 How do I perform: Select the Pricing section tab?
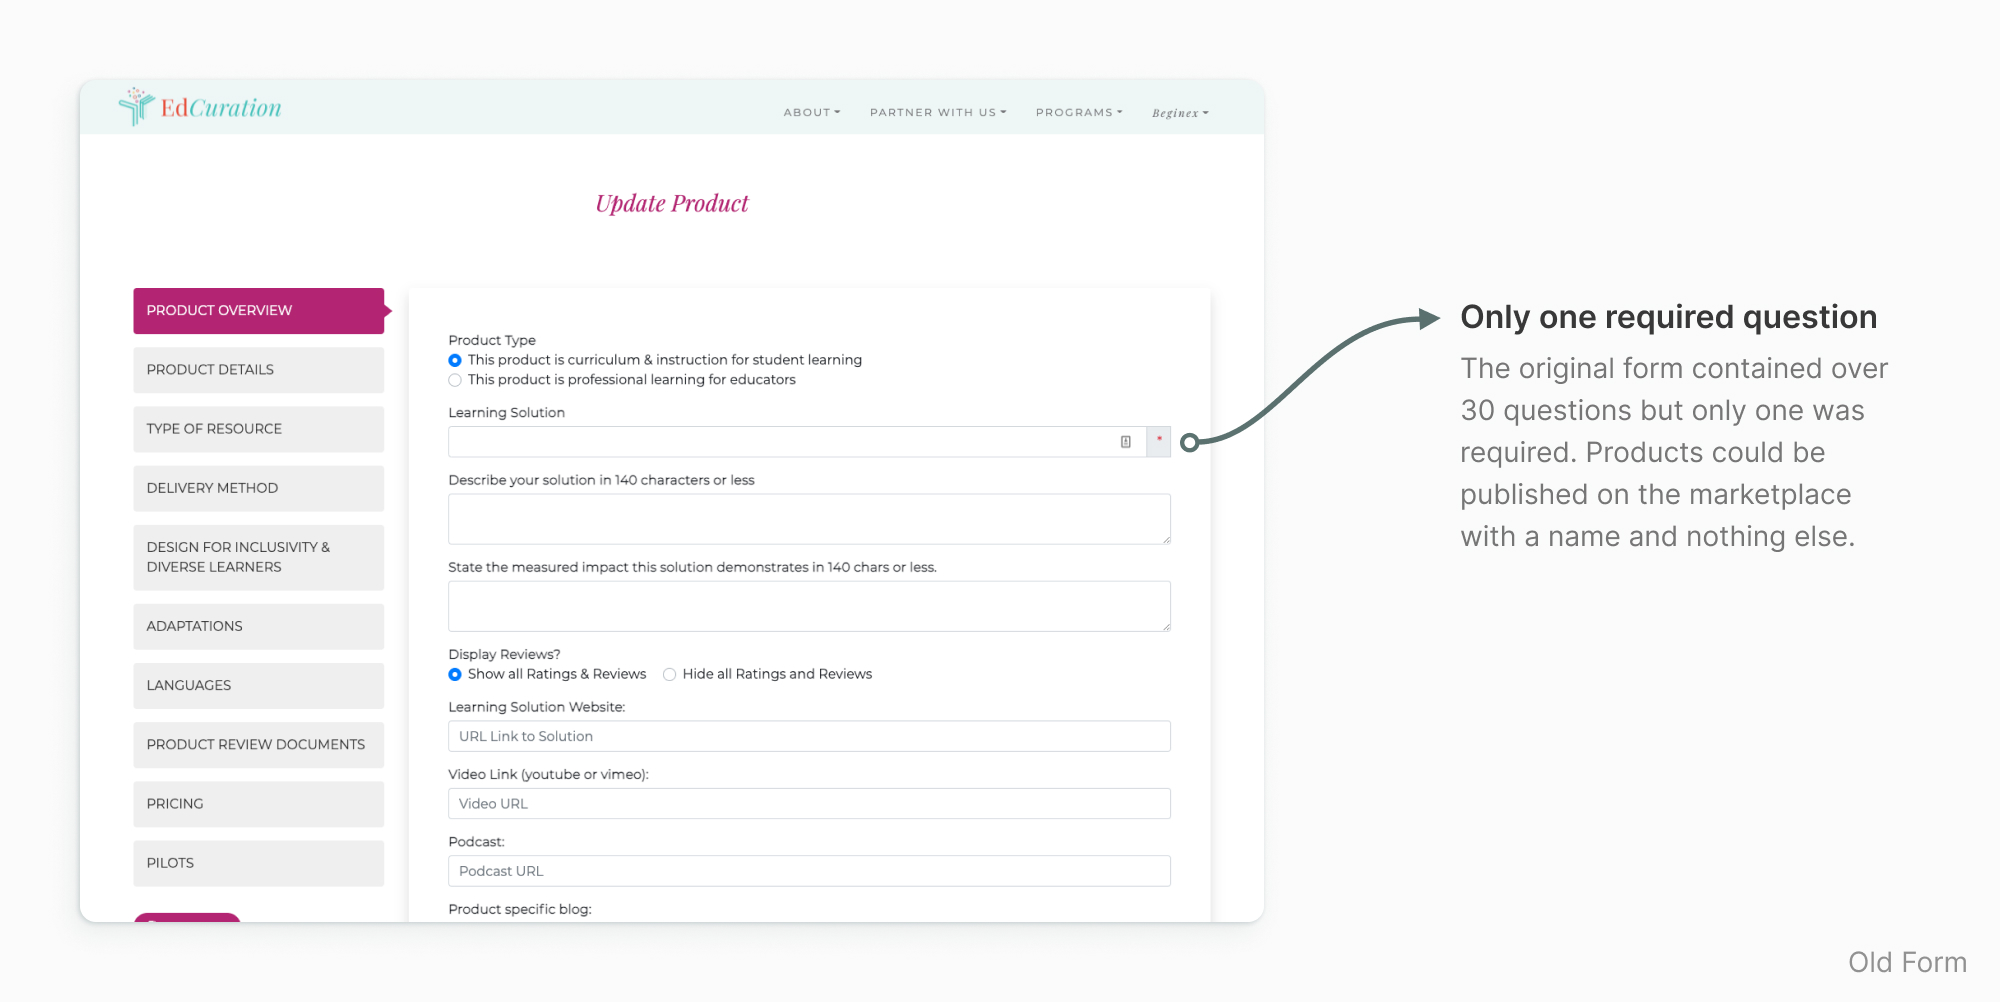point(258,804)
